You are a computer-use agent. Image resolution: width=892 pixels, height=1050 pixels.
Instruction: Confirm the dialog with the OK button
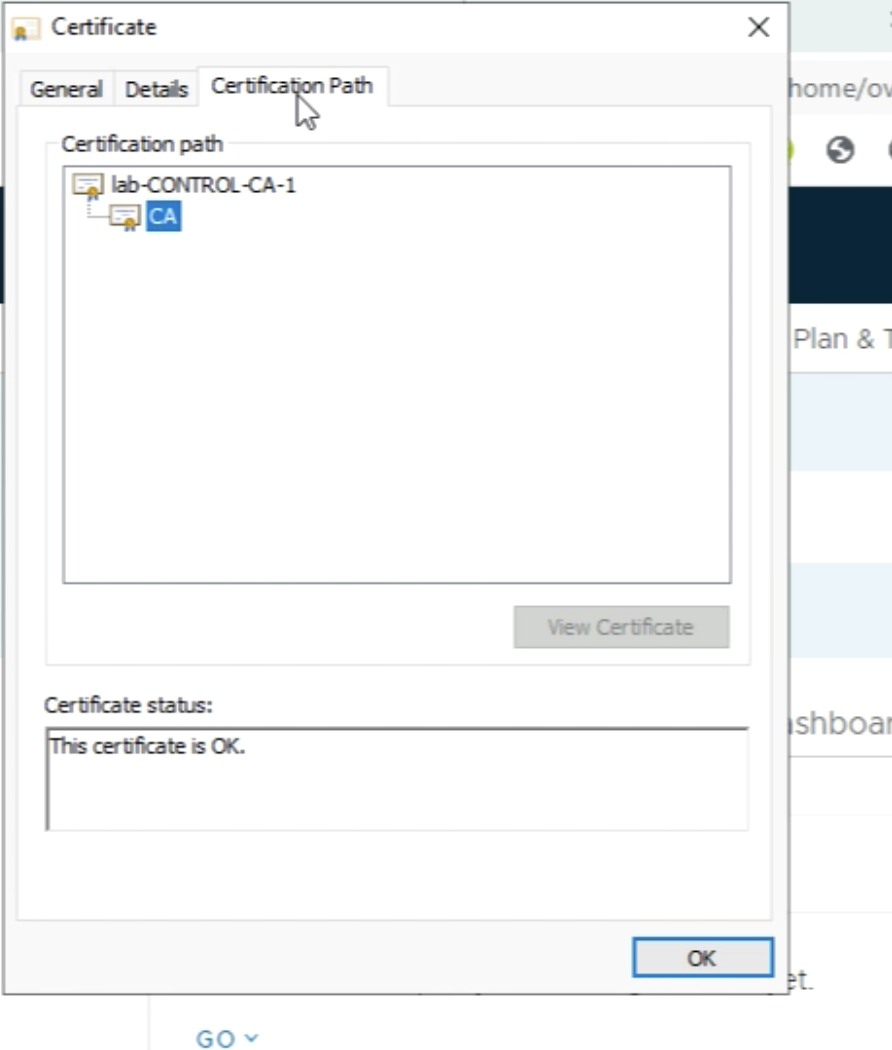(x=702, y=958)
